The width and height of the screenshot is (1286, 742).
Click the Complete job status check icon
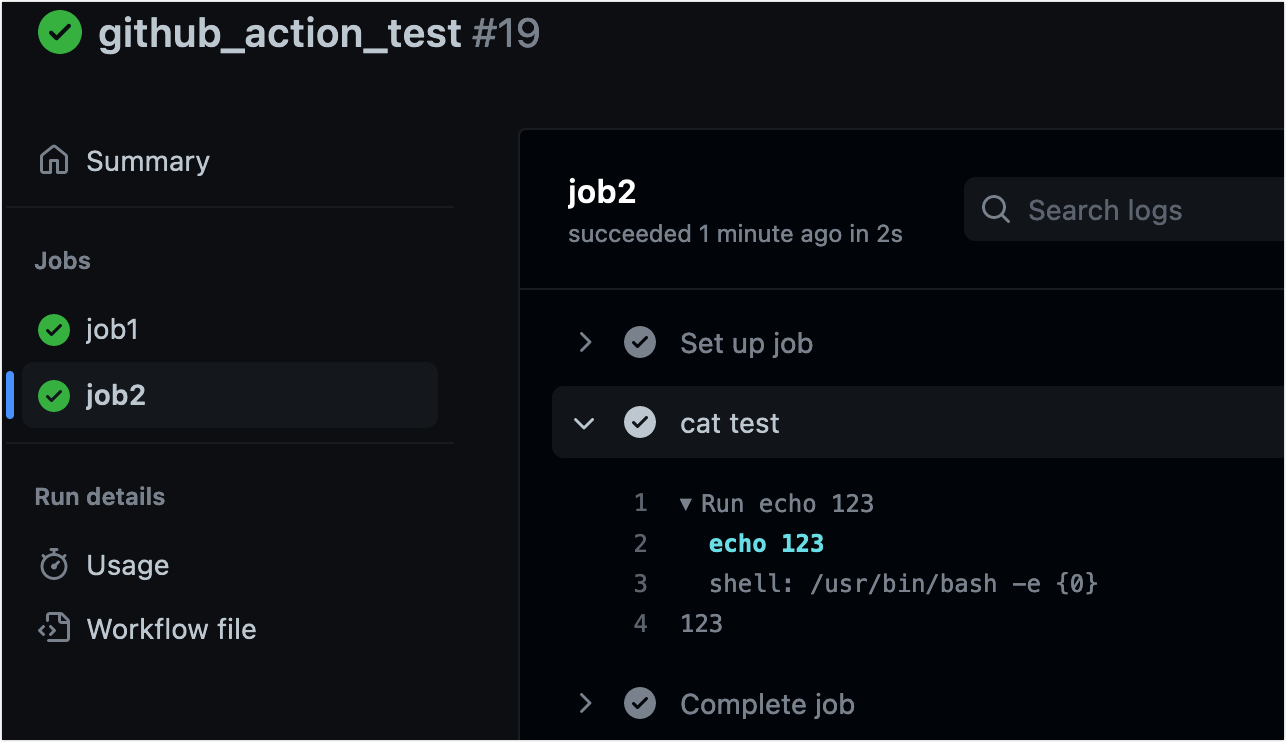coord(640,704)
